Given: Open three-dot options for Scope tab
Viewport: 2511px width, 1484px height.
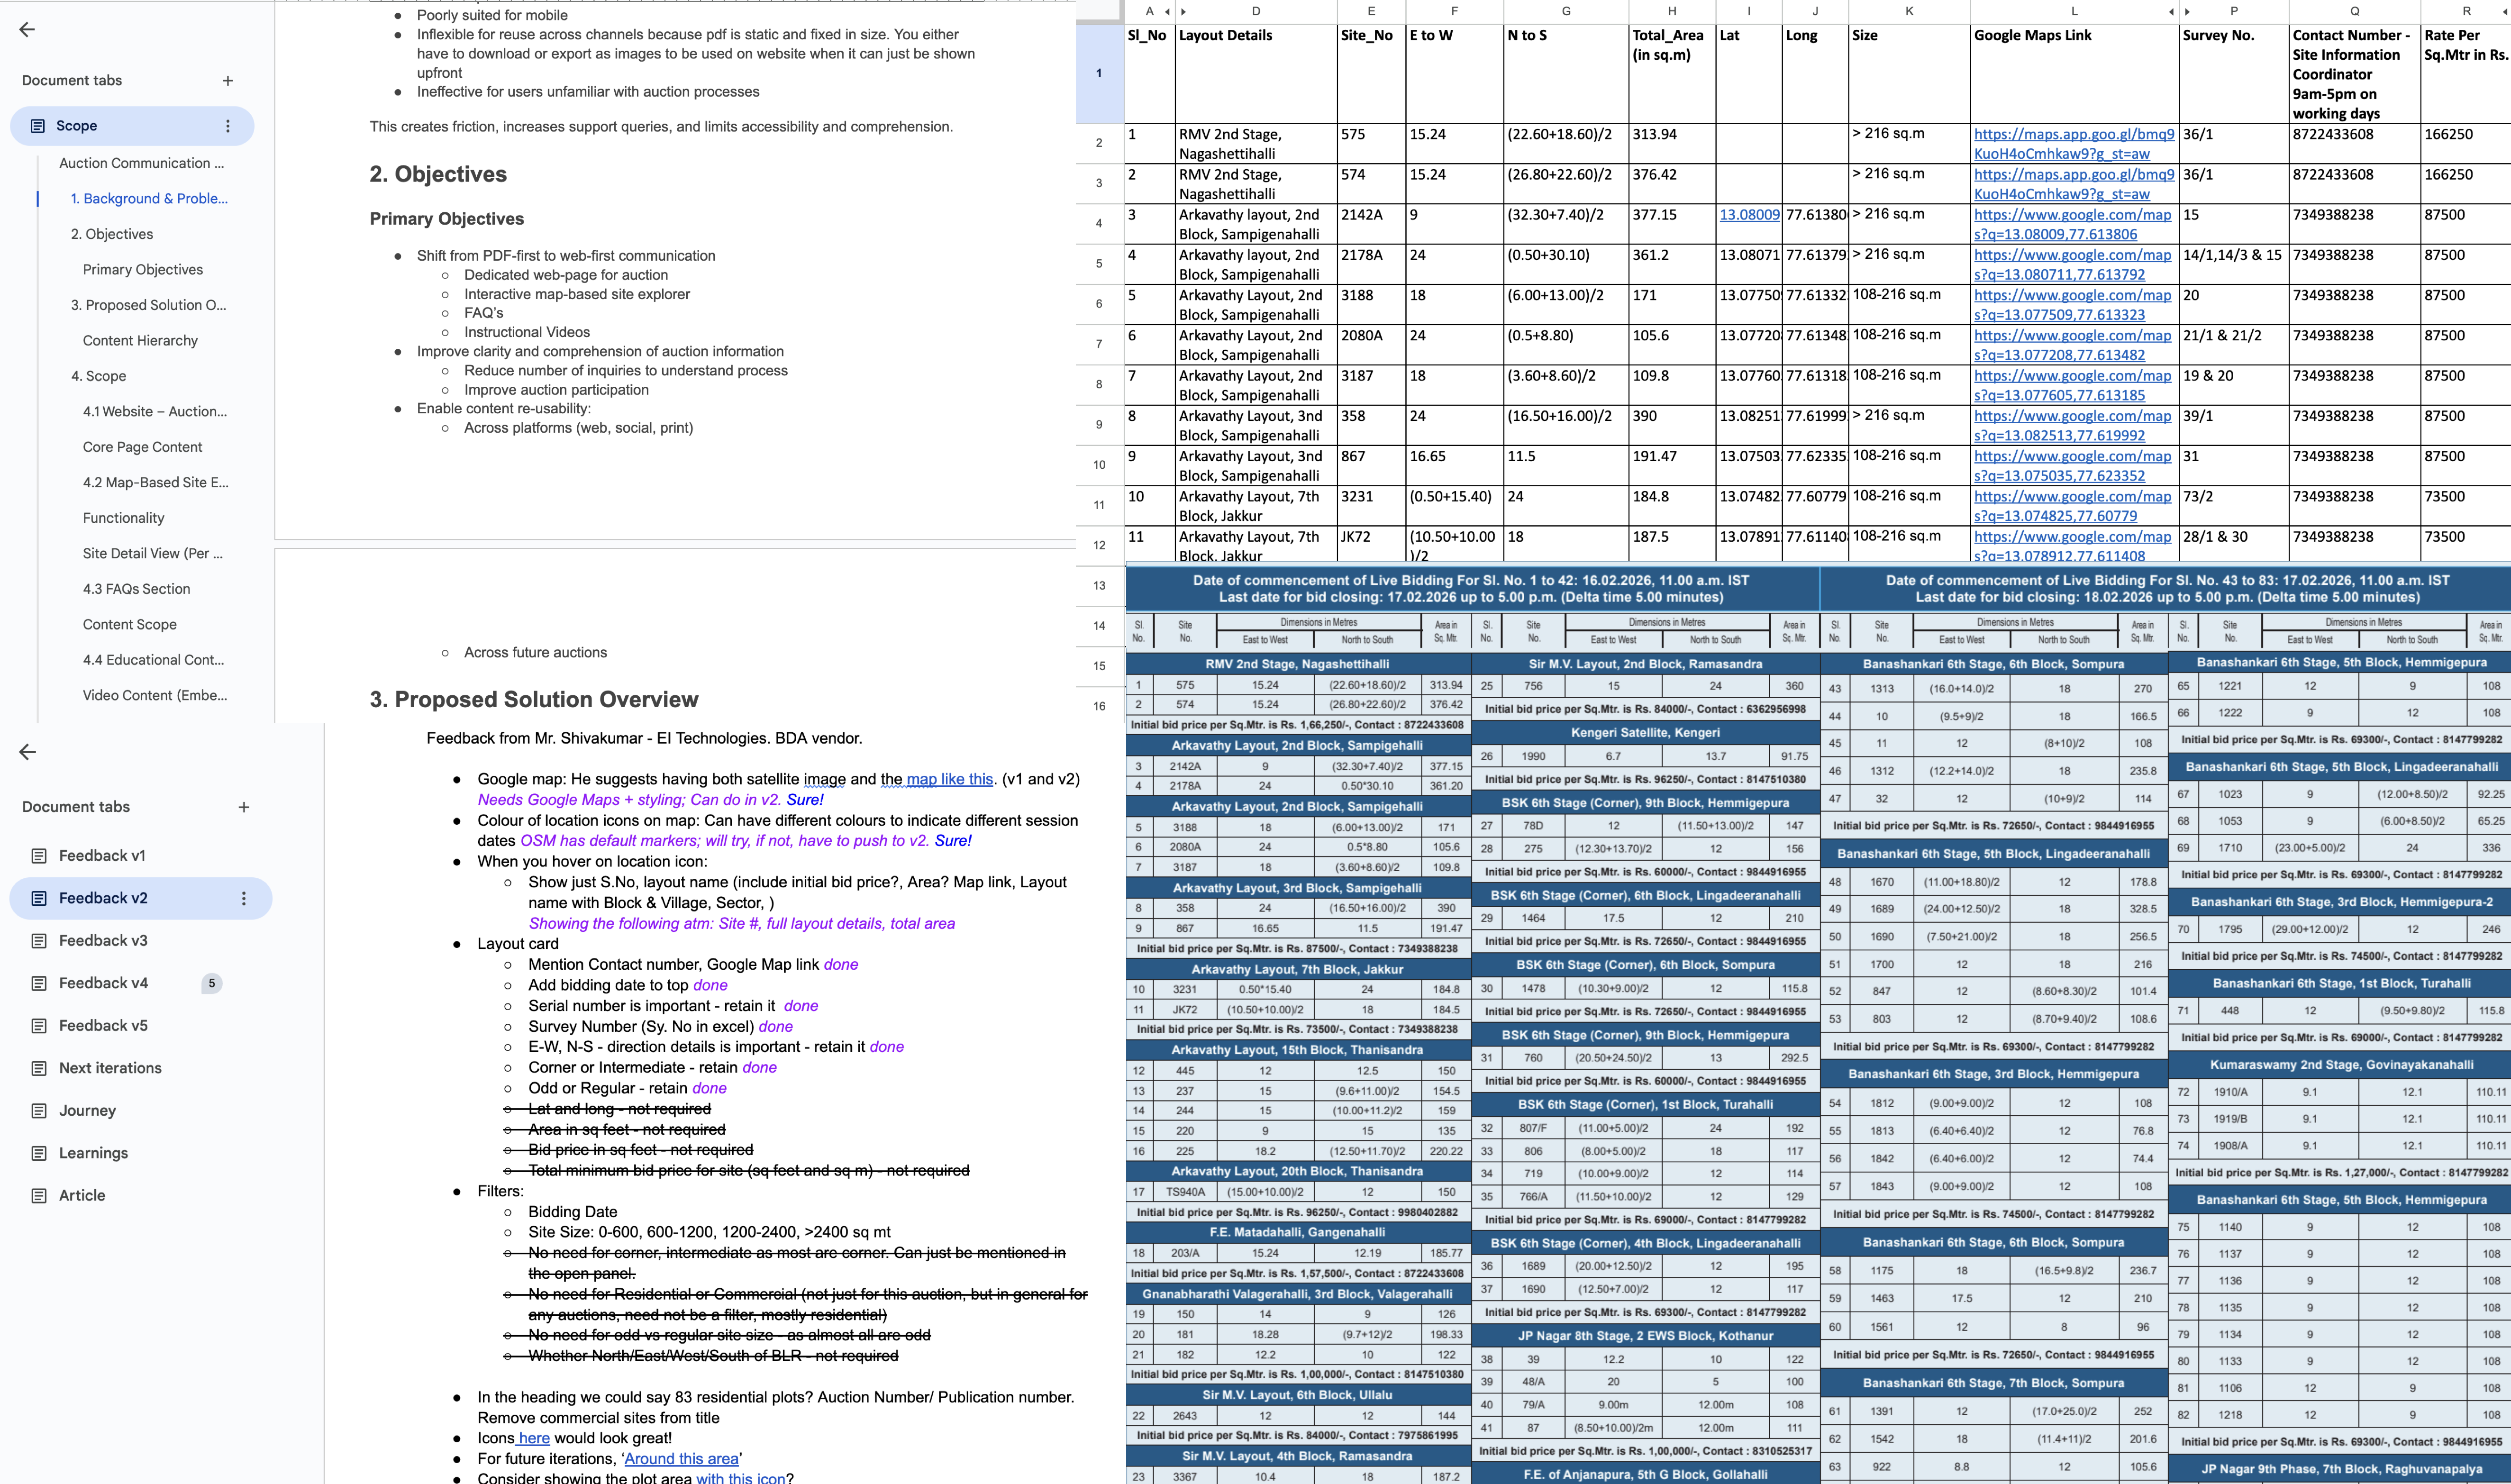Looking at the screenshot, I should click(x=228, y=126).
